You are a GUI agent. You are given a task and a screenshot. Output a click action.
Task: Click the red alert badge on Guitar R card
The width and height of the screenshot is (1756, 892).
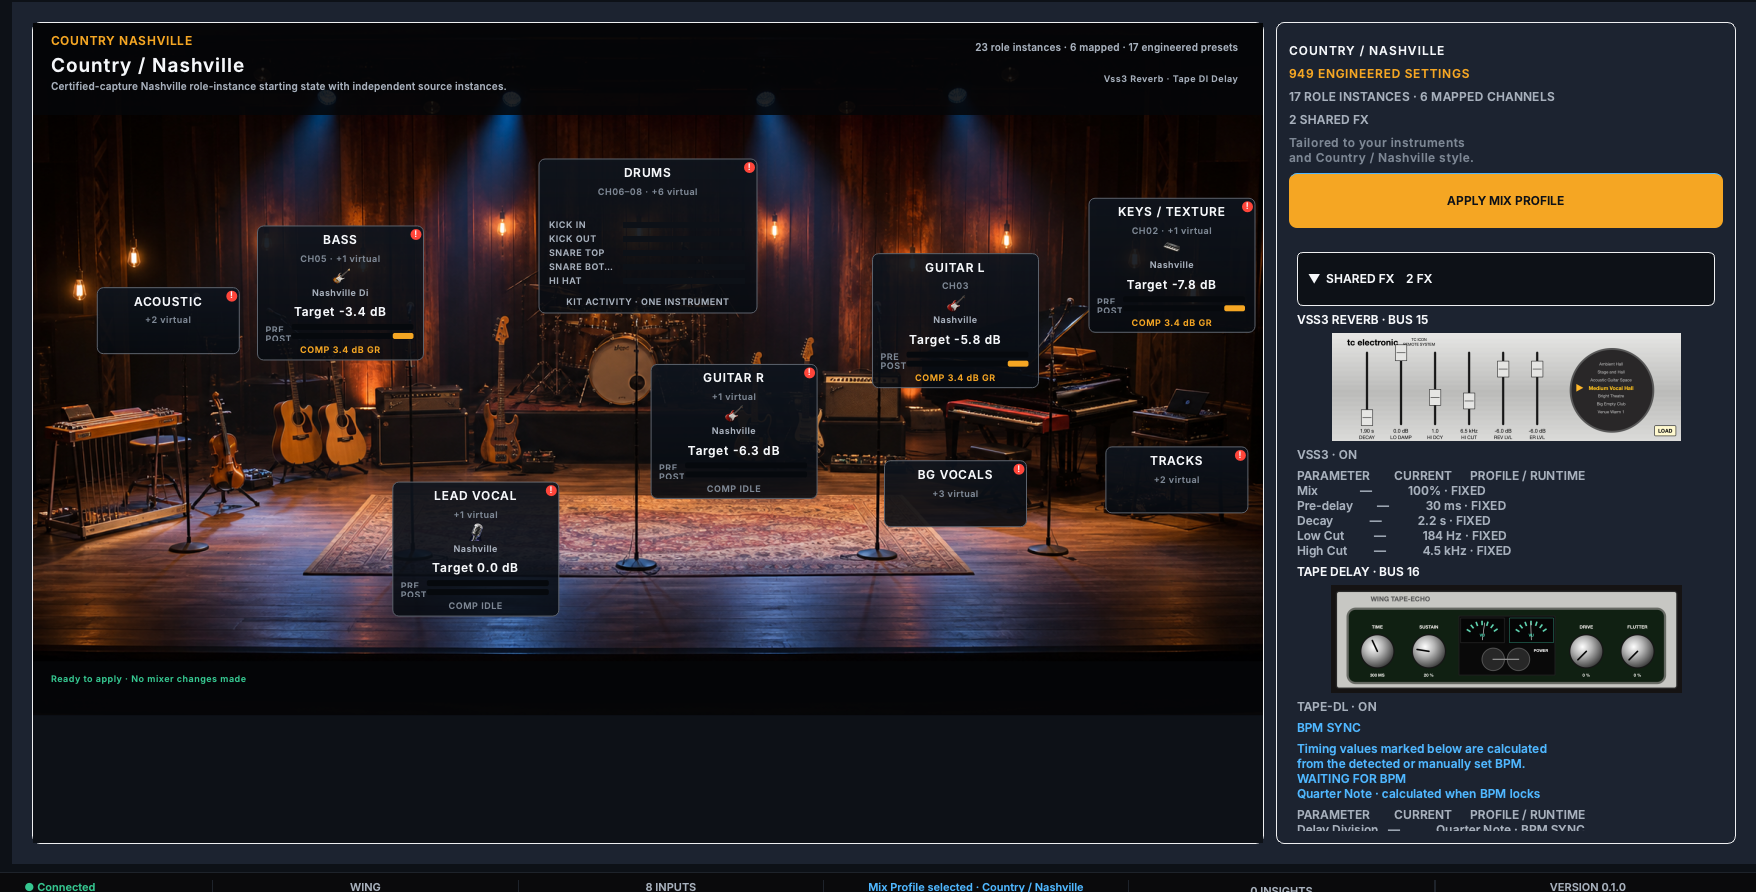tap(809, 372)
